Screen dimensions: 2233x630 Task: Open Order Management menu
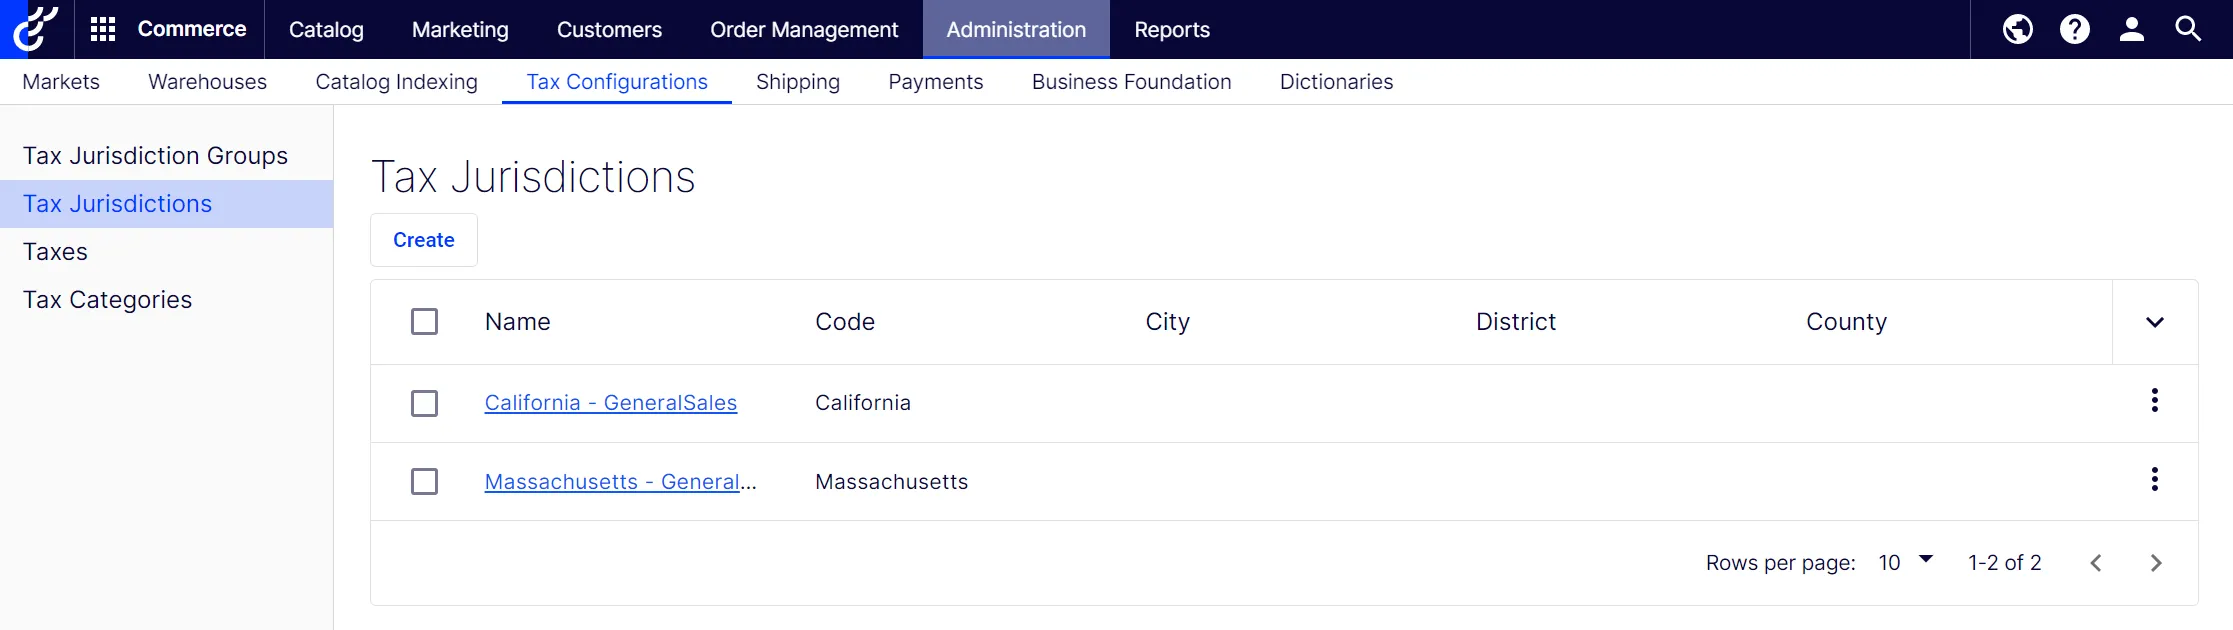point(804,29)
